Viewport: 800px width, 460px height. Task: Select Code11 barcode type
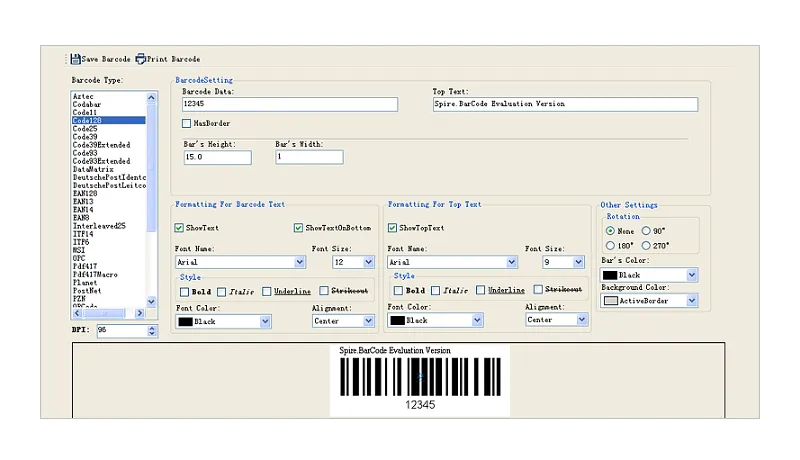click(109, 112)
